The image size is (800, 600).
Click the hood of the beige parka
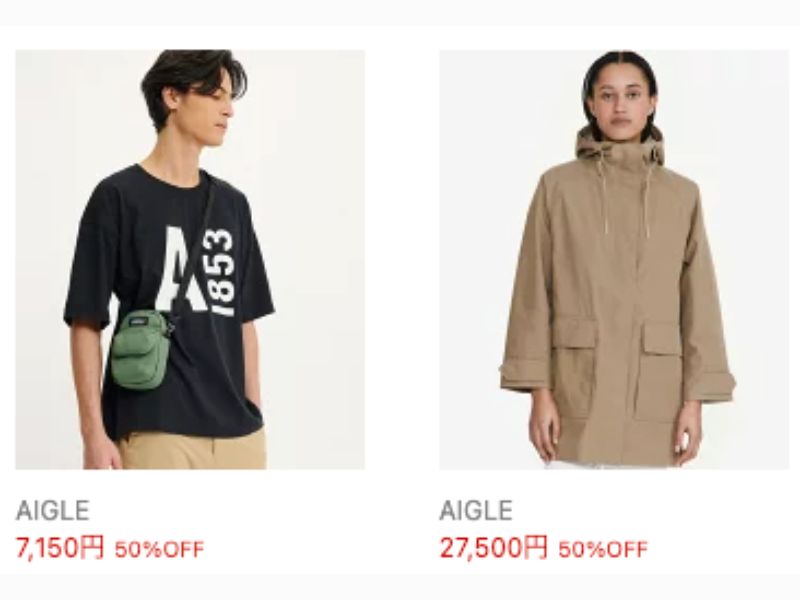[x=620, y=148]
